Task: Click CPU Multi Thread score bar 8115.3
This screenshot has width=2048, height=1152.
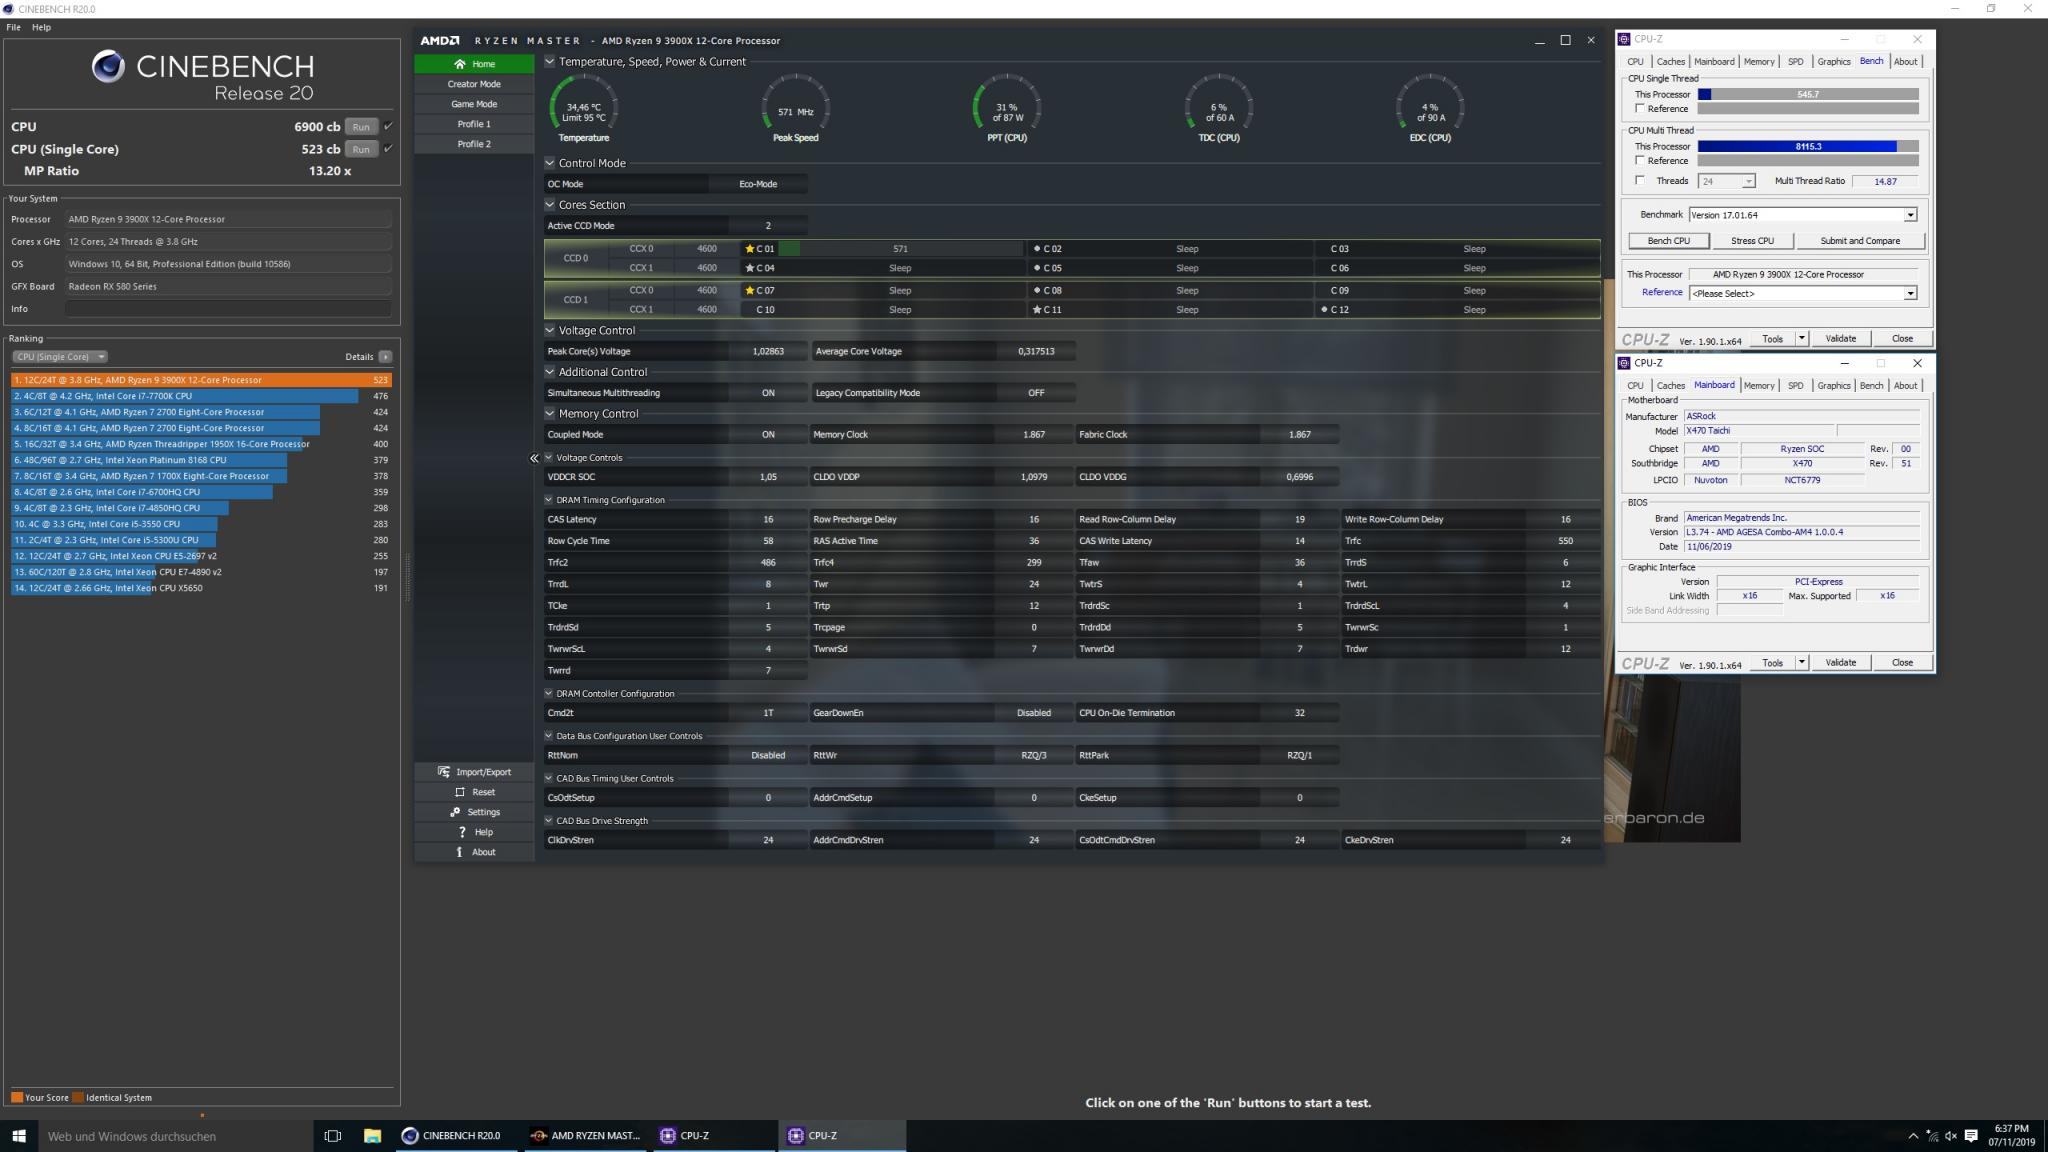Action: coord(1808,146)
